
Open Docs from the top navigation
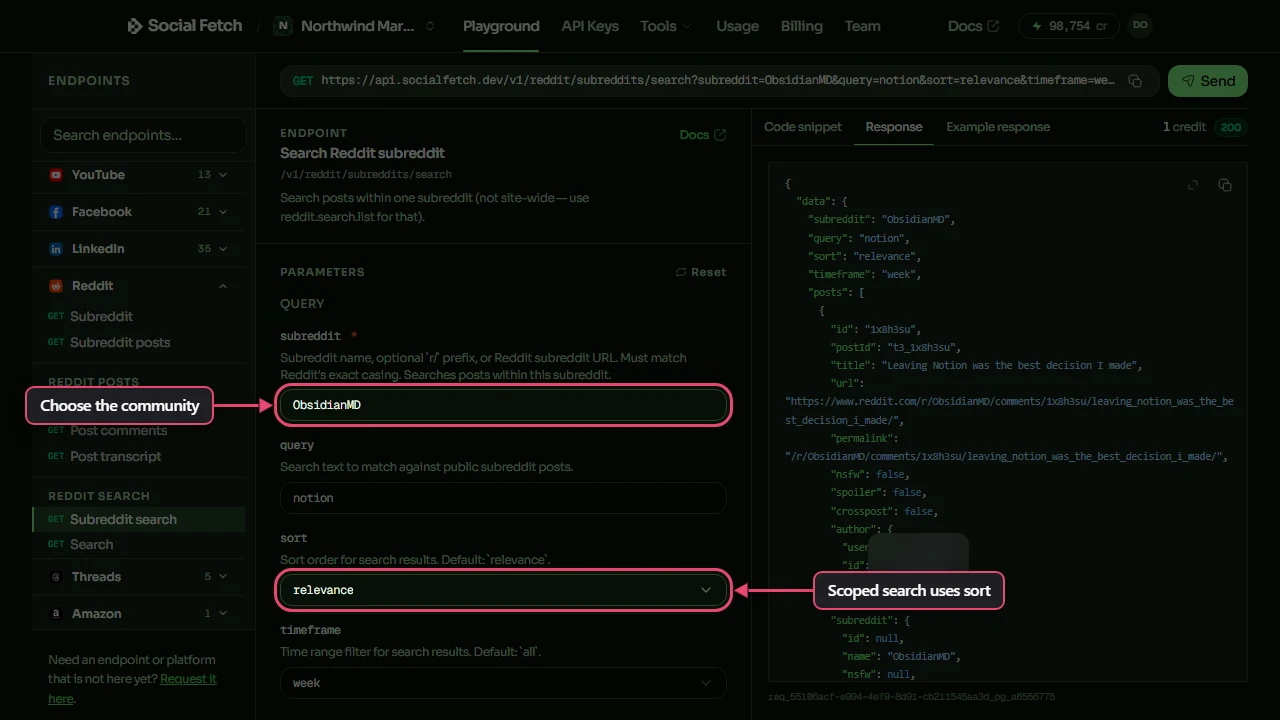973,26
